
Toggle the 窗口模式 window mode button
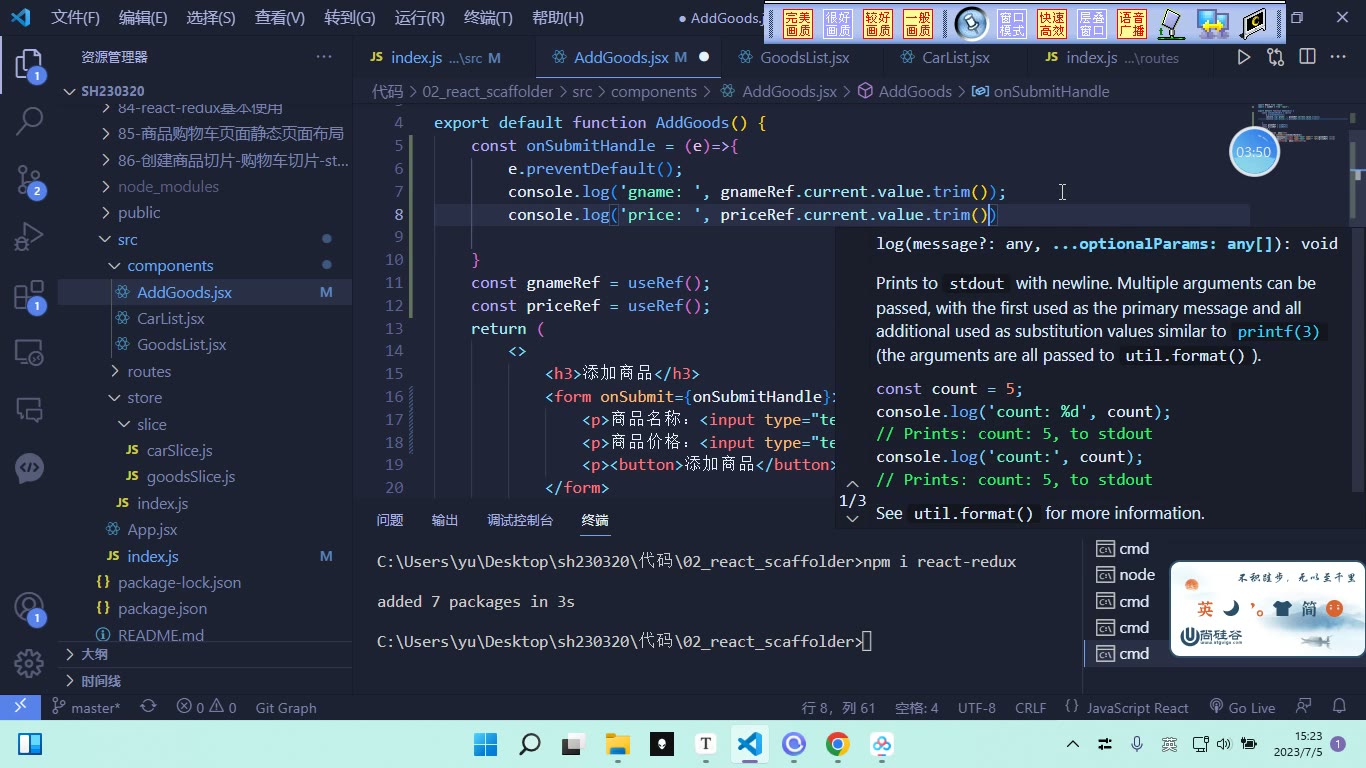pyautogui.click(x=1012, y=24)
